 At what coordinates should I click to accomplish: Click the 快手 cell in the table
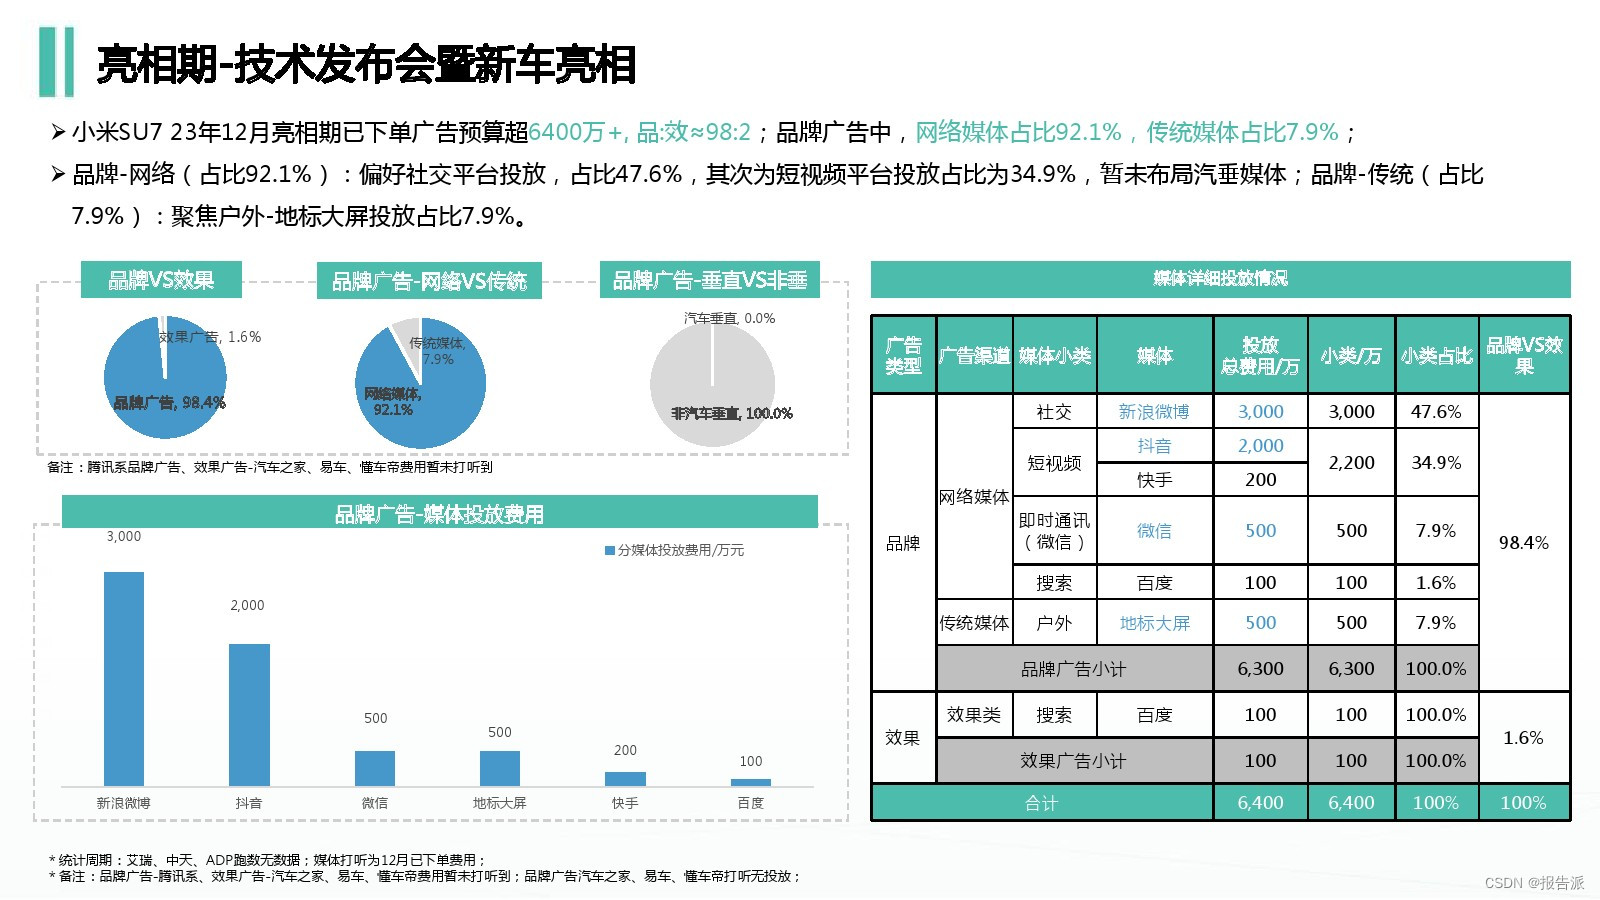pyautogui.click(x=1155, y=480)
